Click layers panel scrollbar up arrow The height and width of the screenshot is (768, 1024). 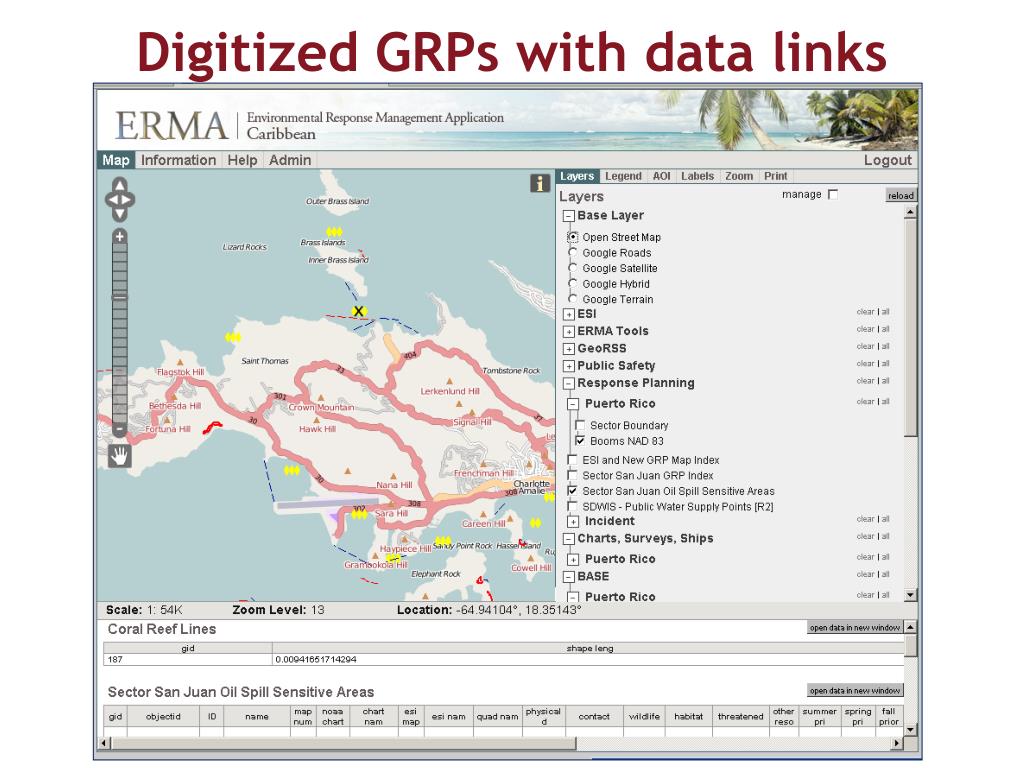(910, 212)
